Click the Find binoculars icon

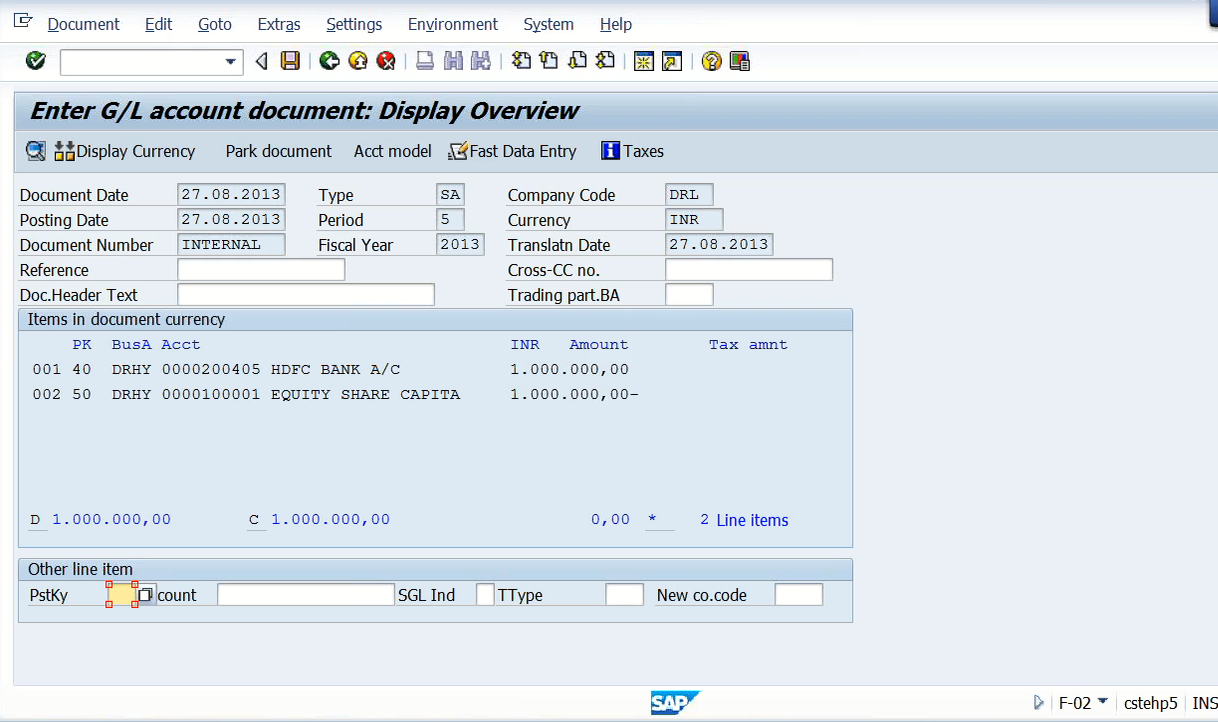point(453,62)
